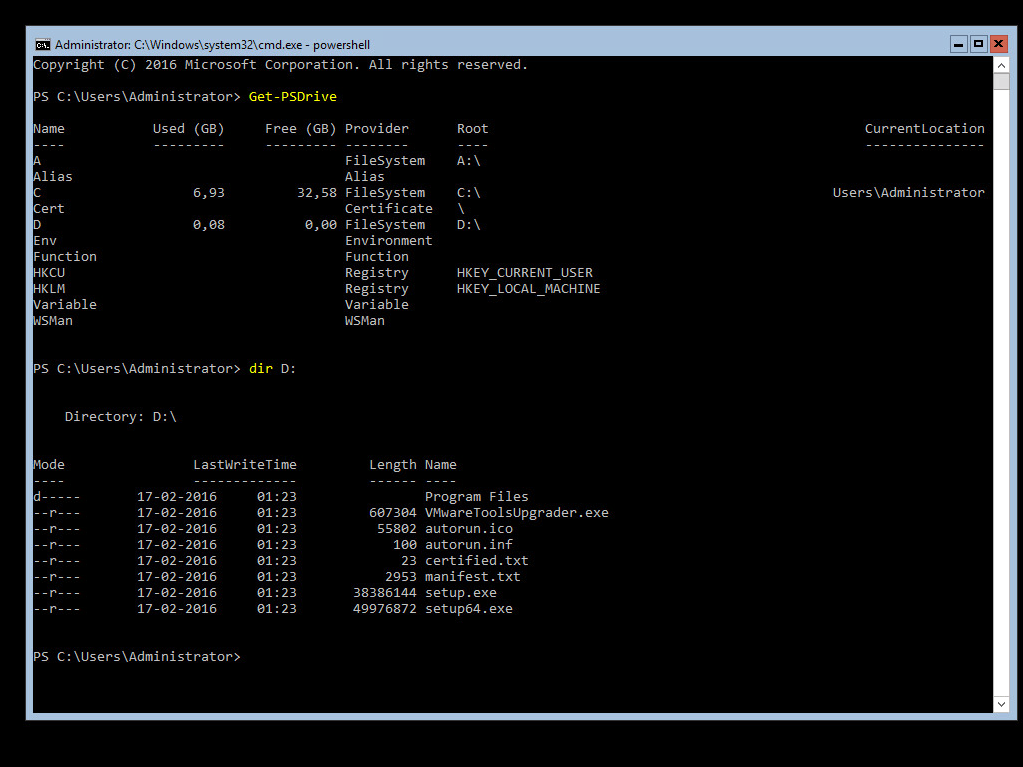
Task: Click the scrollbar up arrow
Action: click(x=1001, y=65)
